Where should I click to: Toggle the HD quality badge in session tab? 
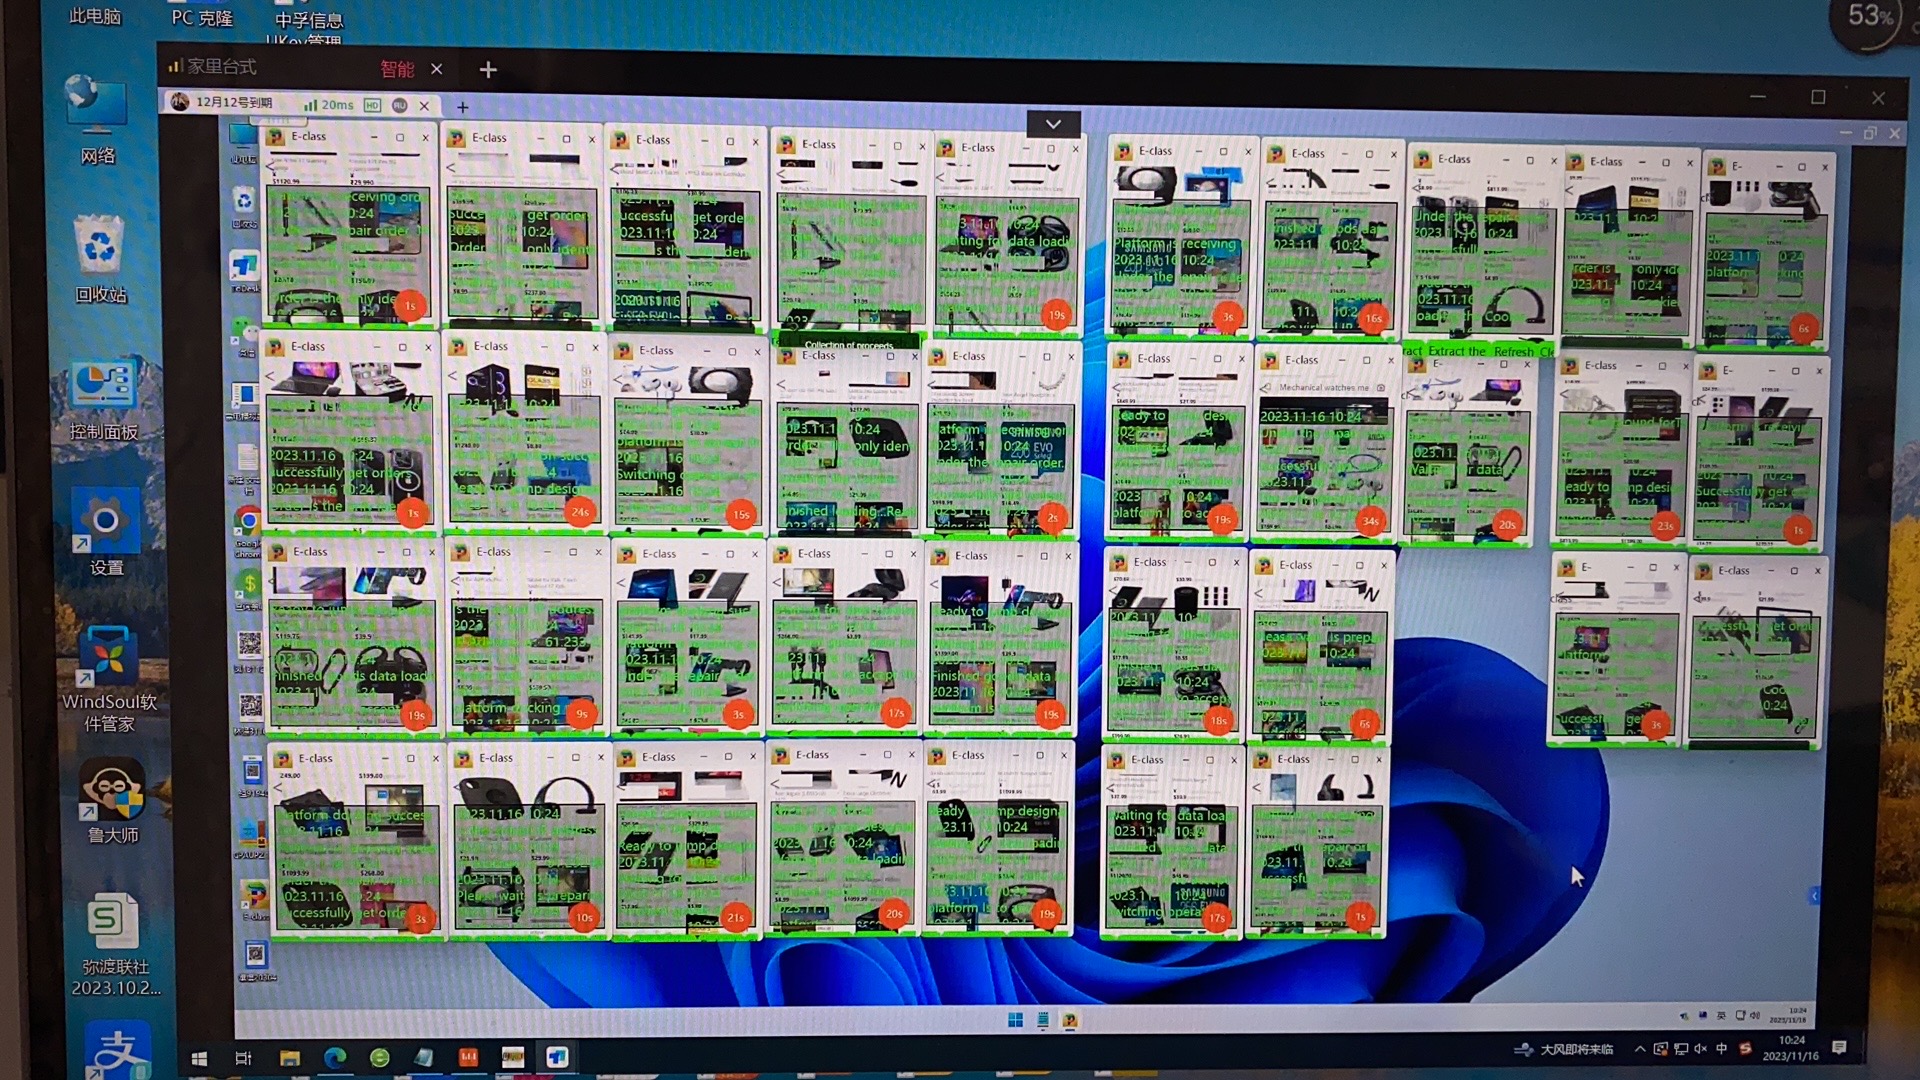click(x=372, y=105)
